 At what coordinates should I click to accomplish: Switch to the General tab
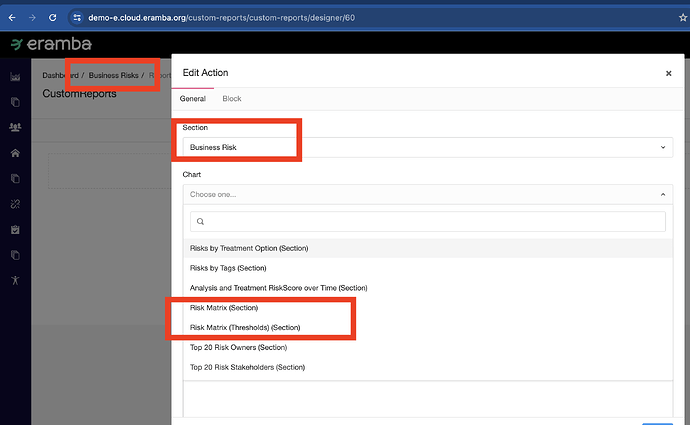tap(192, 99)
